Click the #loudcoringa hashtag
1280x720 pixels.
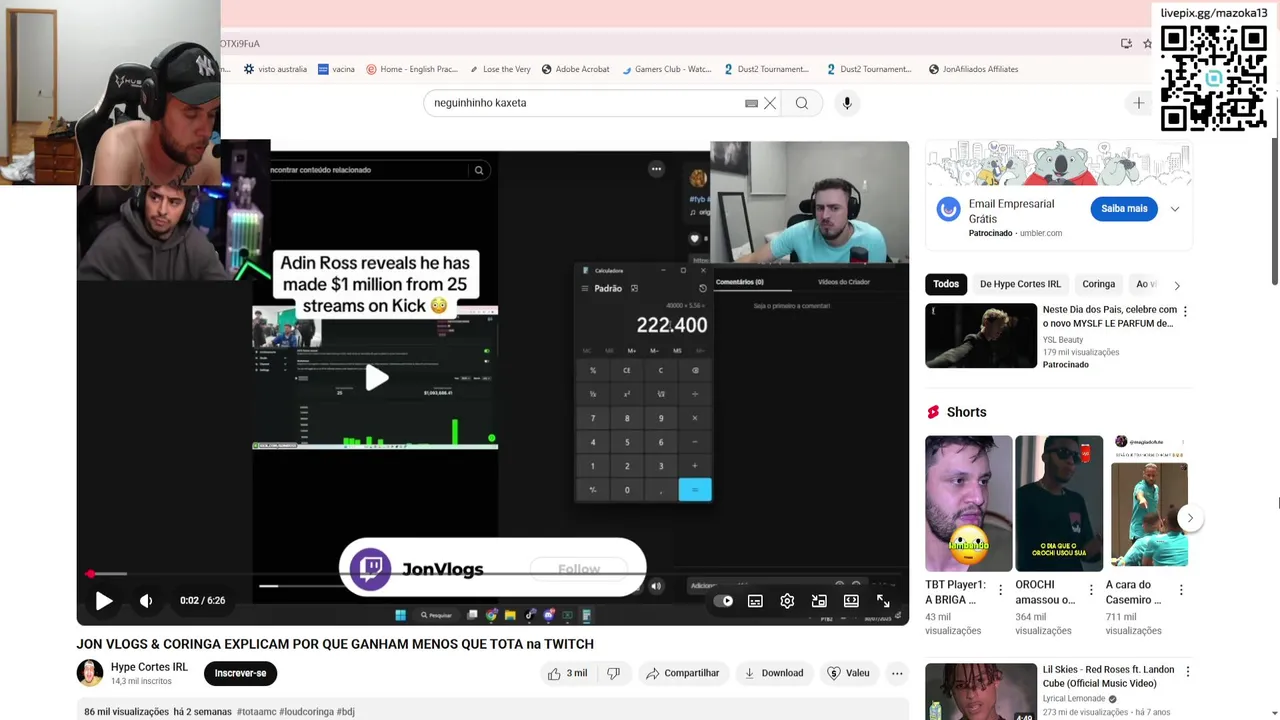(306, 712)
